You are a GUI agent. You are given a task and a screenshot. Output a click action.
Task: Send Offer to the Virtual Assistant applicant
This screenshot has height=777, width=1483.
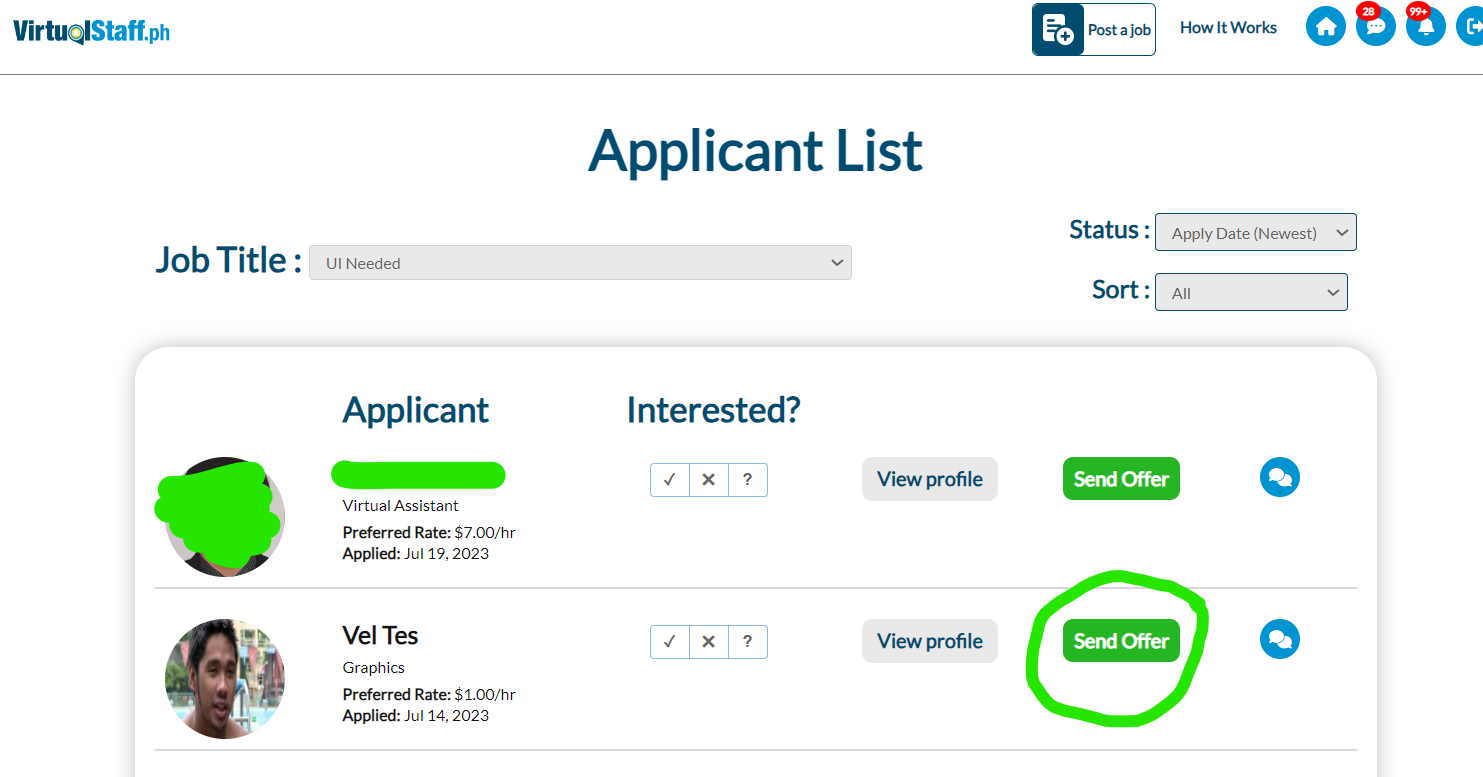[x=1121, y=479]
